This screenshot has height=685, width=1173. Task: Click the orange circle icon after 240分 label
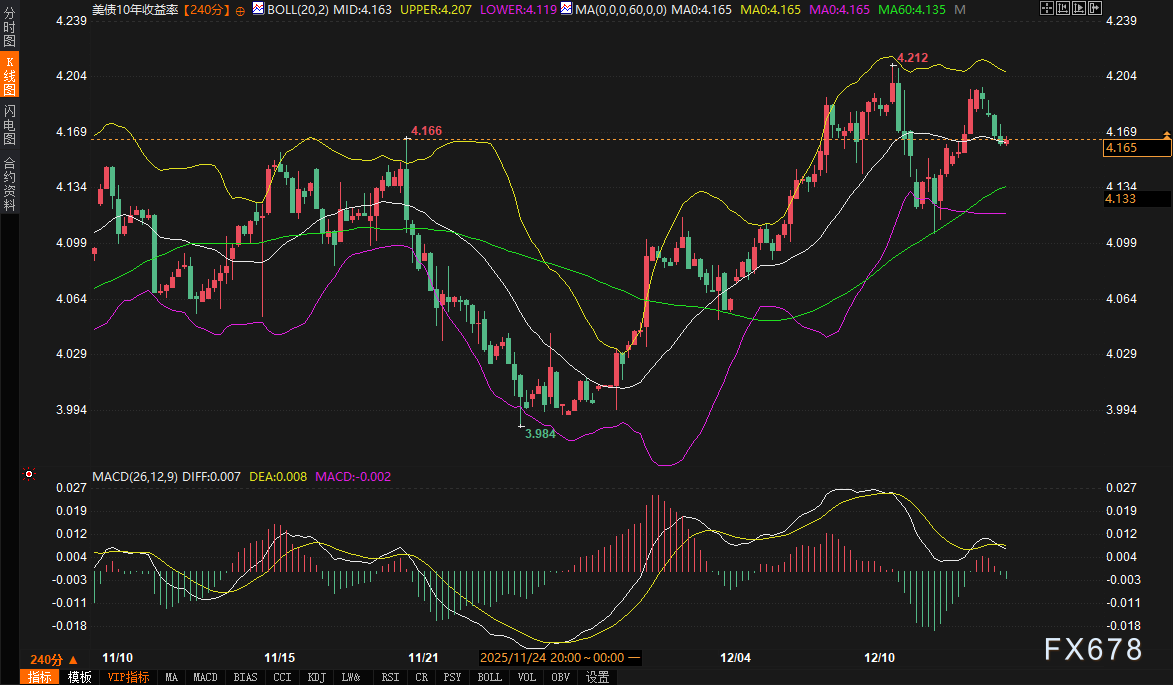(x=240, y=9)
